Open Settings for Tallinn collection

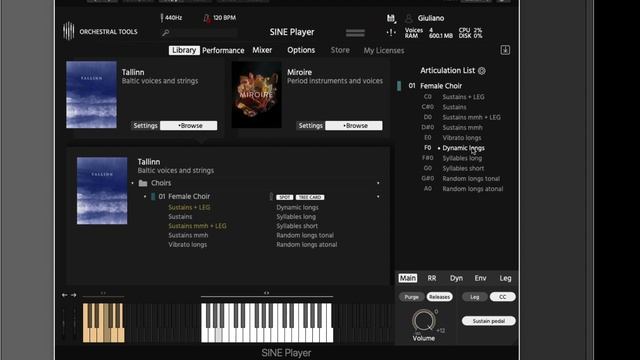click(x=145, y=125)
